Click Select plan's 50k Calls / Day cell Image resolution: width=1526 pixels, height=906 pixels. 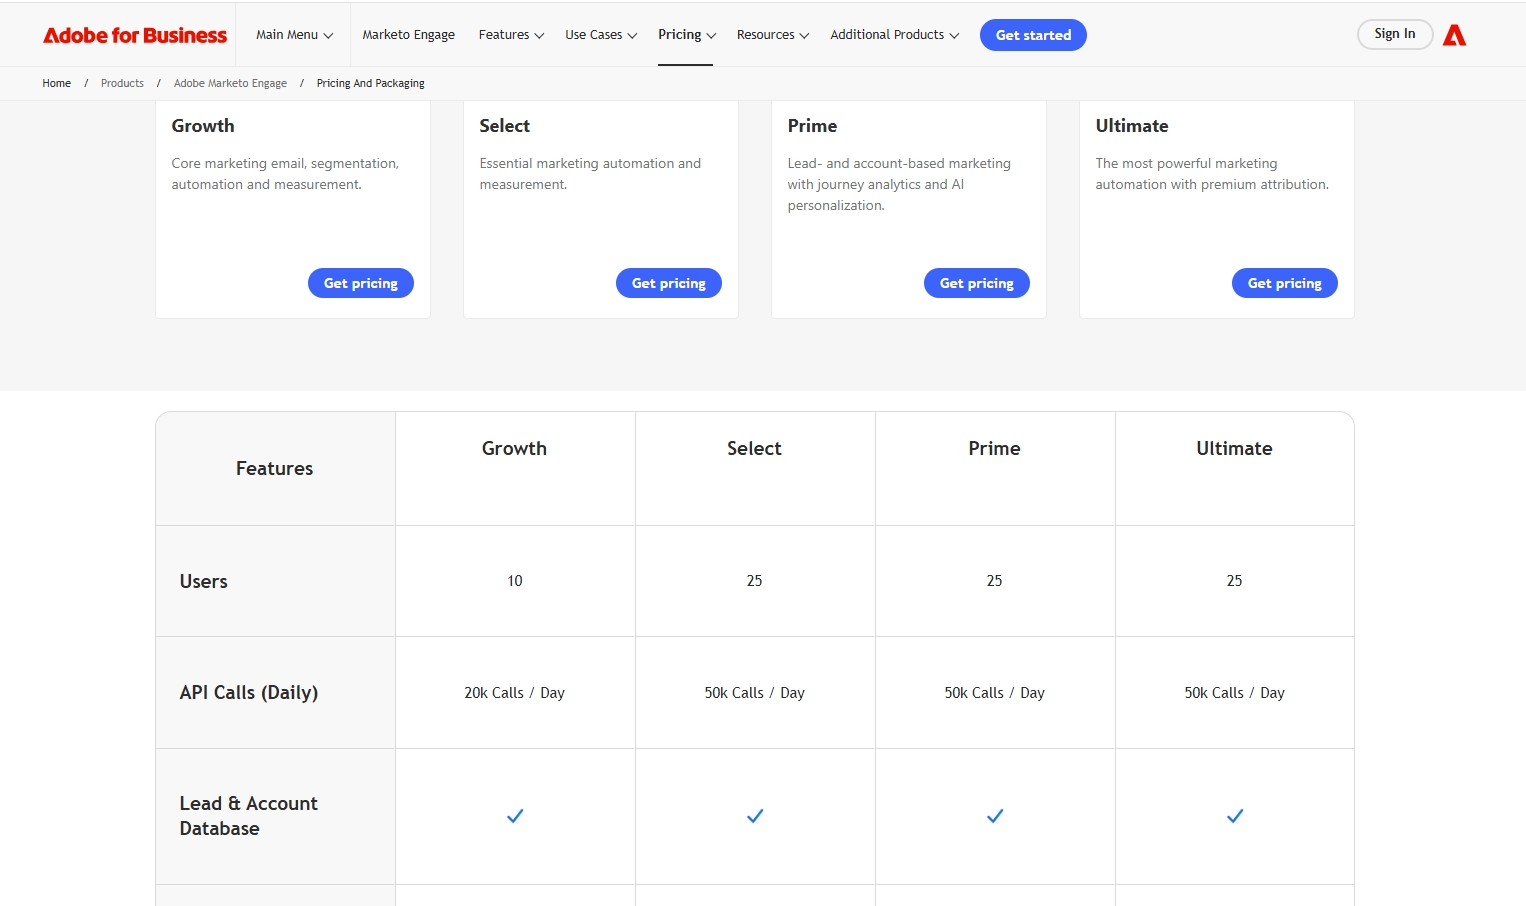tap(755, 693)
